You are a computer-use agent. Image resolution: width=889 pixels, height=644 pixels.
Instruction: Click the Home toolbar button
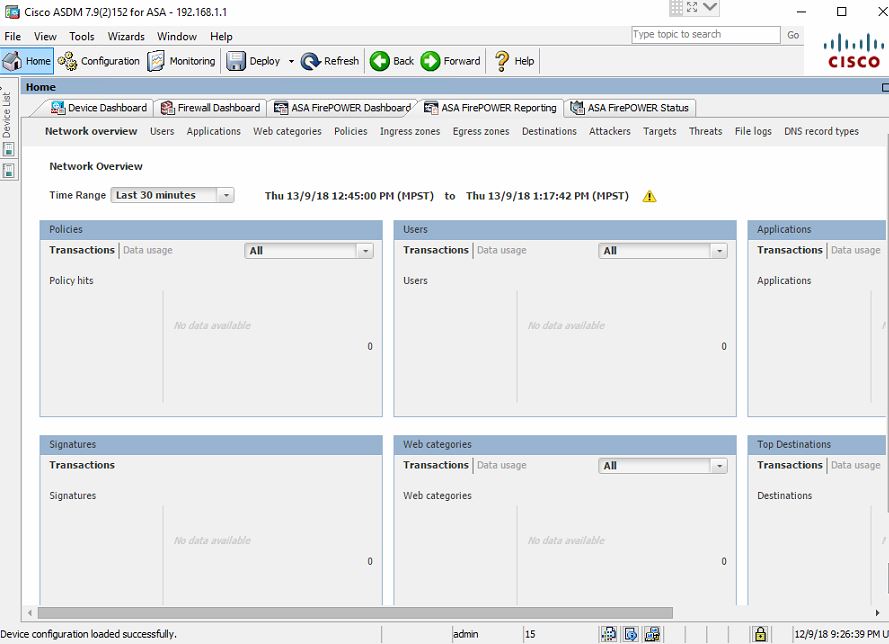(x=27, y=61)
